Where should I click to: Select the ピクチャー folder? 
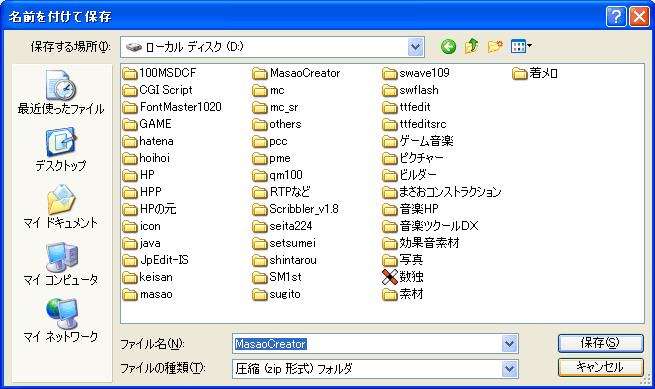(413, 158)
